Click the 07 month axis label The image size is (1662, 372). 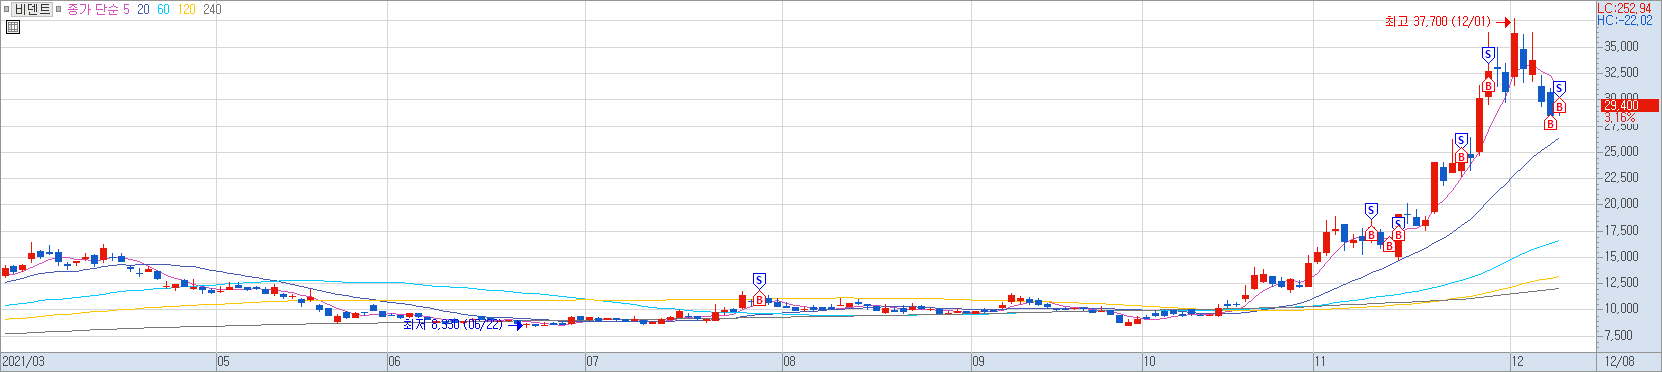click(x=592, y=361)
